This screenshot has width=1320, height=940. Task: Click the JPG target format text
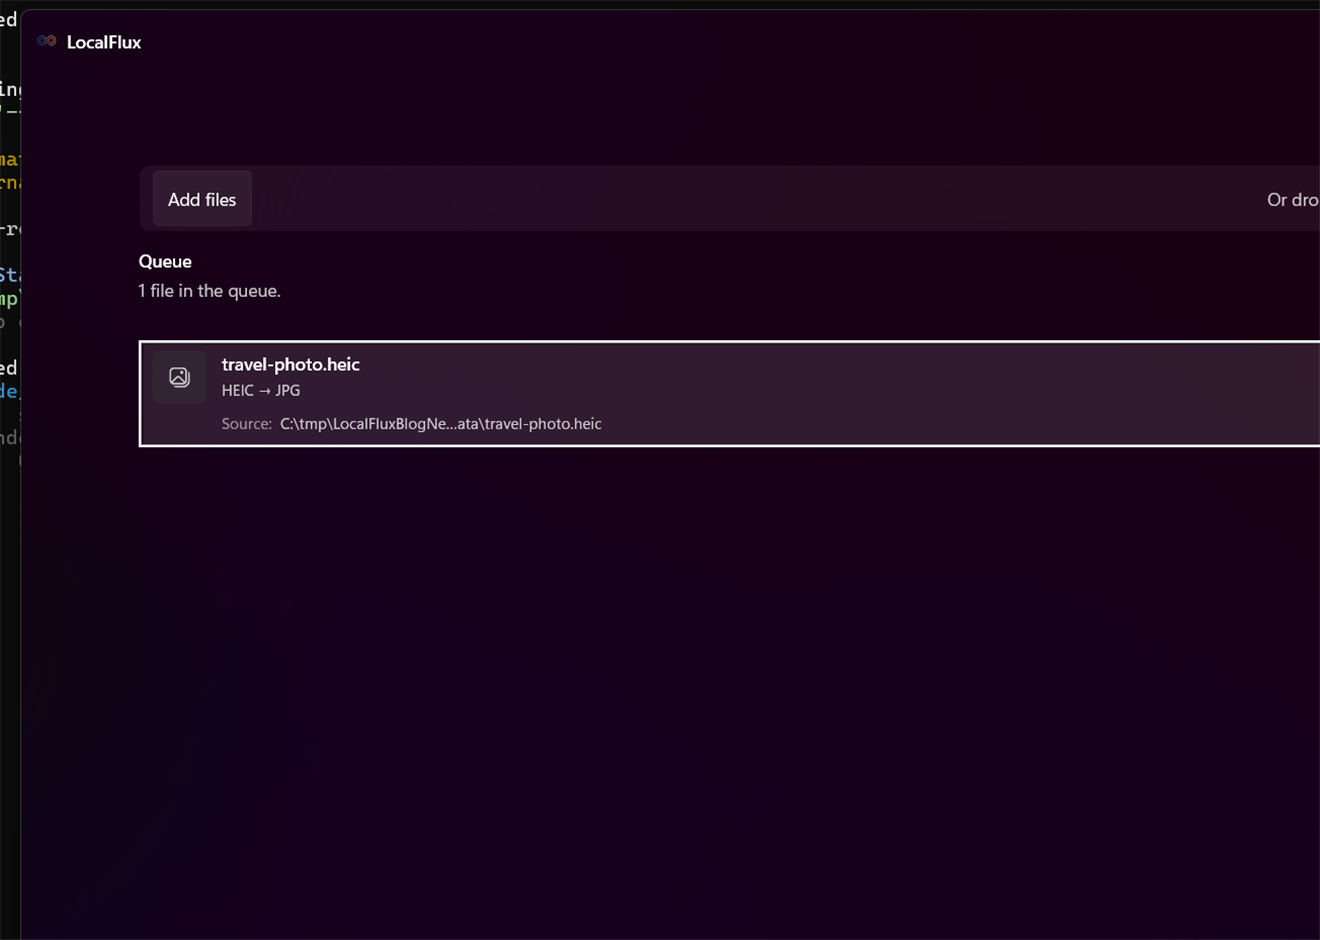click(x=288, y=391)
